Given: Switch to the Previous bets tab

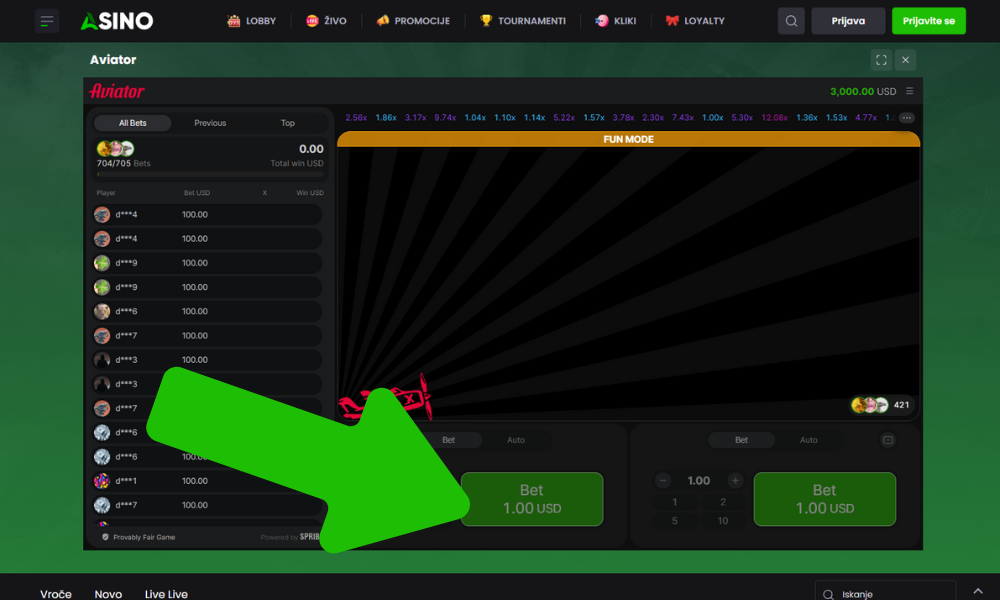Looking at the screenshot, I should (210, 123).
